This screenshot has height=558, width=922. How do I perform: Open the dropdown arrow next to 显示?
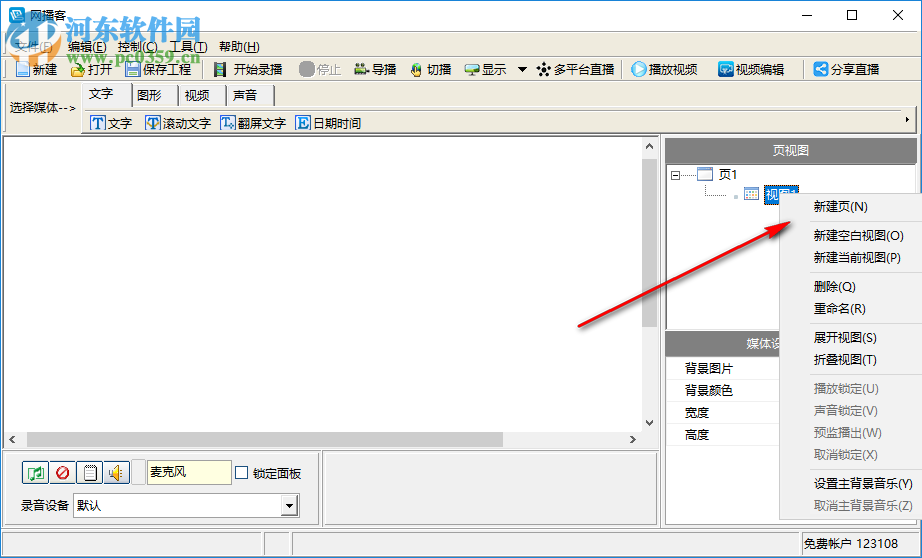click(x=522, y=69)
